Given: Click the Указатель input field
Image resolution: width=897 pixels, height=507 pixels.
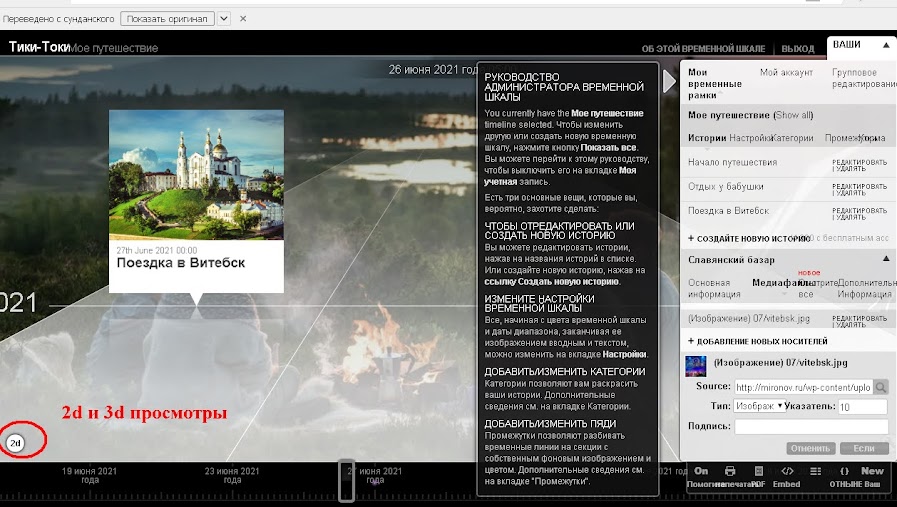Looking at the screenshot, I should point(862,407).
